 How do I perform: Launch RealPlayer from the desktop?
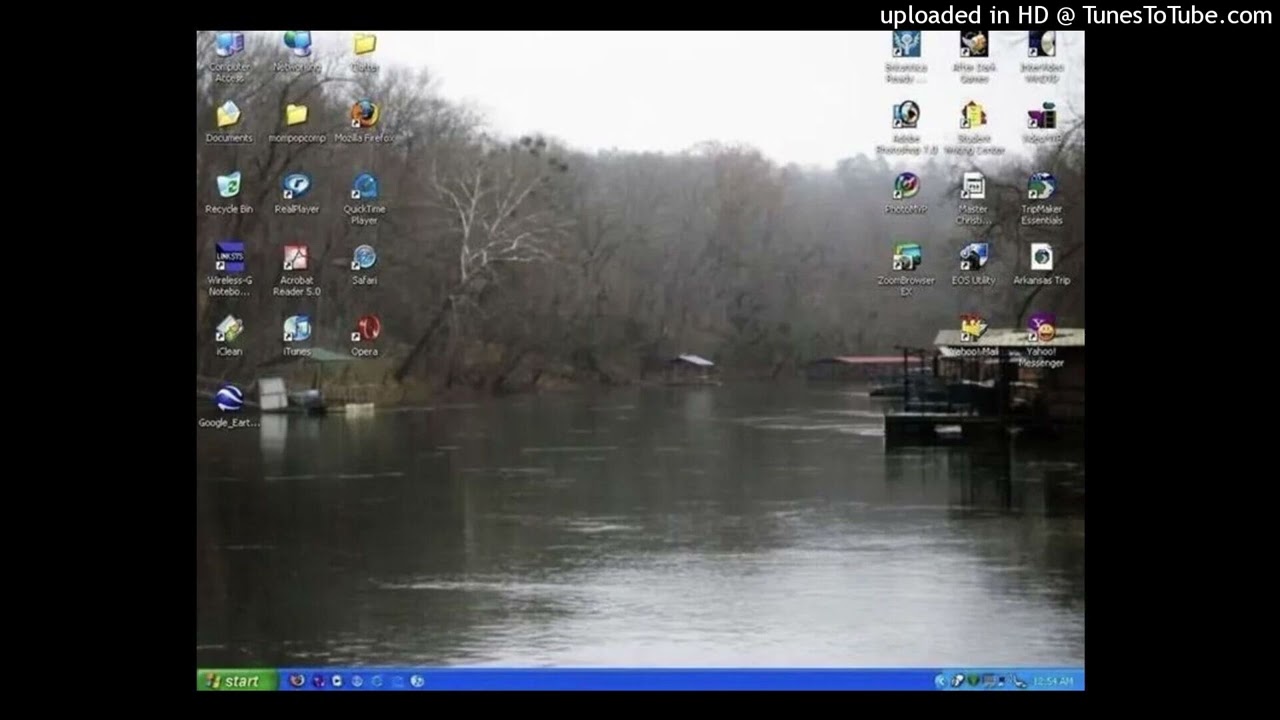(297, 194)
